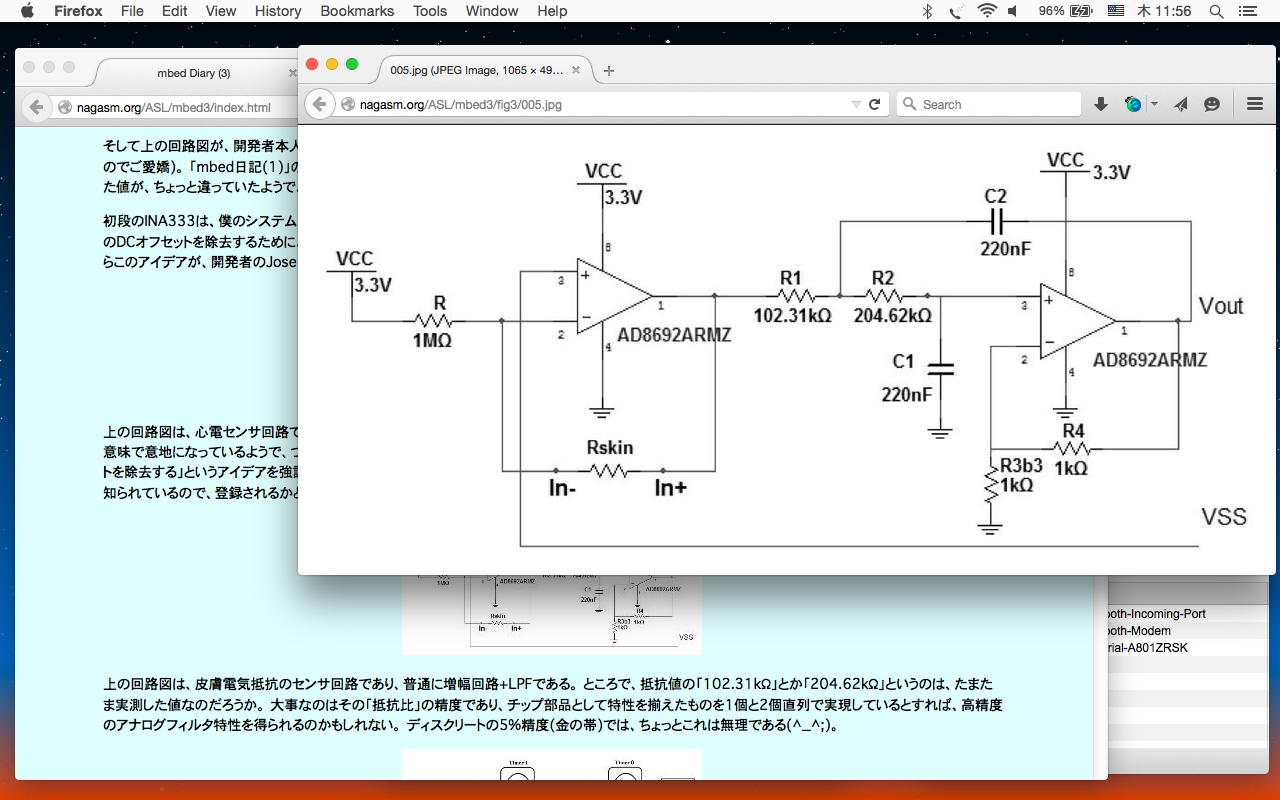
Task: Click the globe extension icon in toolbar
Action: point(1133,104)
